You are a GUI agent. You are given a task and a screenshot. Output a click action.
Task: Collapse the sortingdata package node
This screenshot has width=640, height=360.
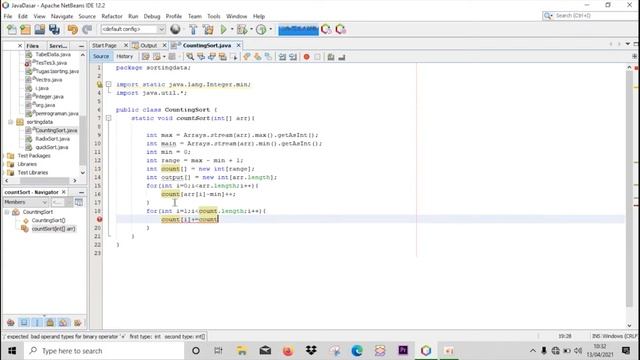(11, 122)
